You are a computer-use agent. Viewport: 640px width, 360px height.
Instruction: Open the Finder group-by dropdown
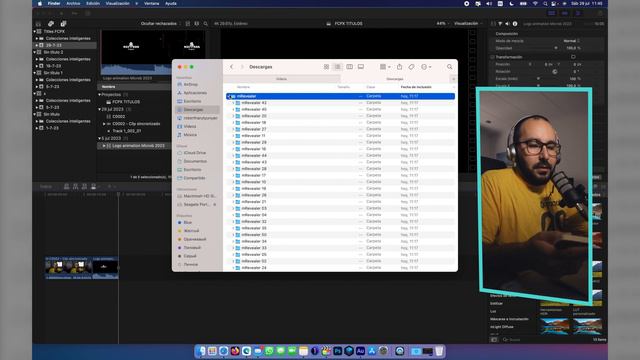(x=385, y=67)
